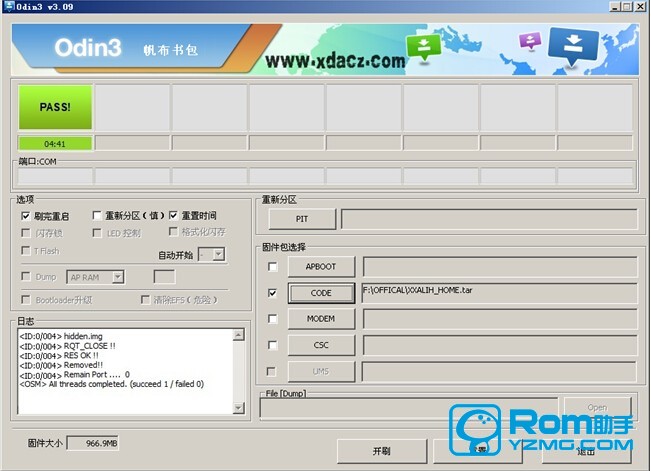
Task: Click log line 'hidden.img'
Action: click(61, 336)
